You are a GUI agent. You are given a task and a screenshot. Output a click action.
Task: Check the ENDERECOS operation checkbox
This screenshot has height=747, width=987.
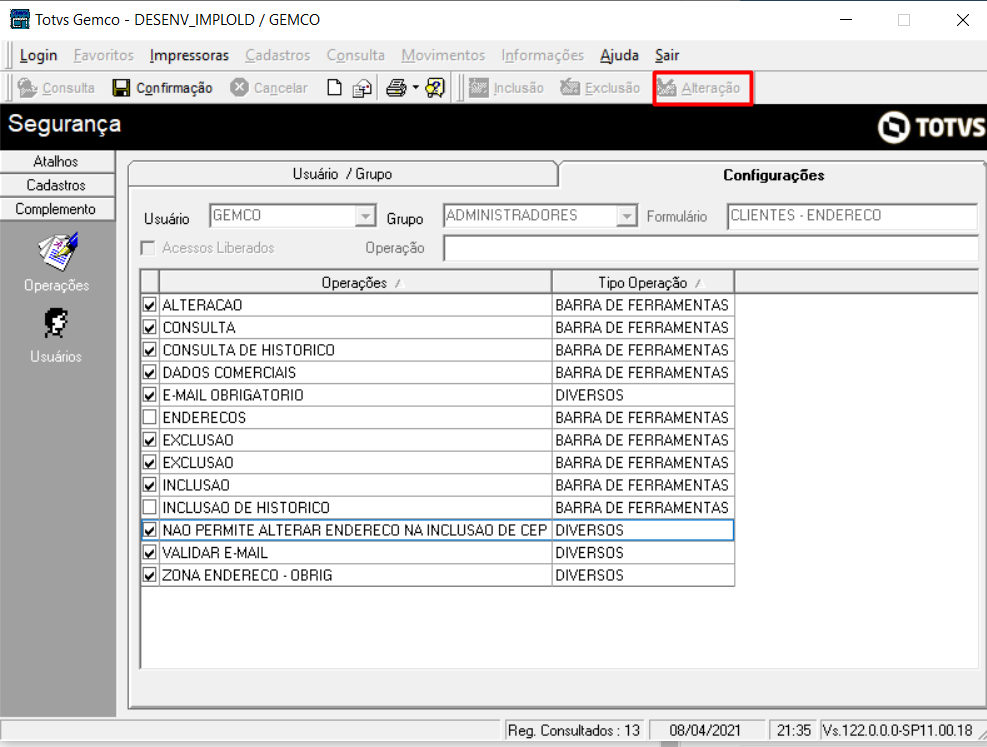pos(149,417)
